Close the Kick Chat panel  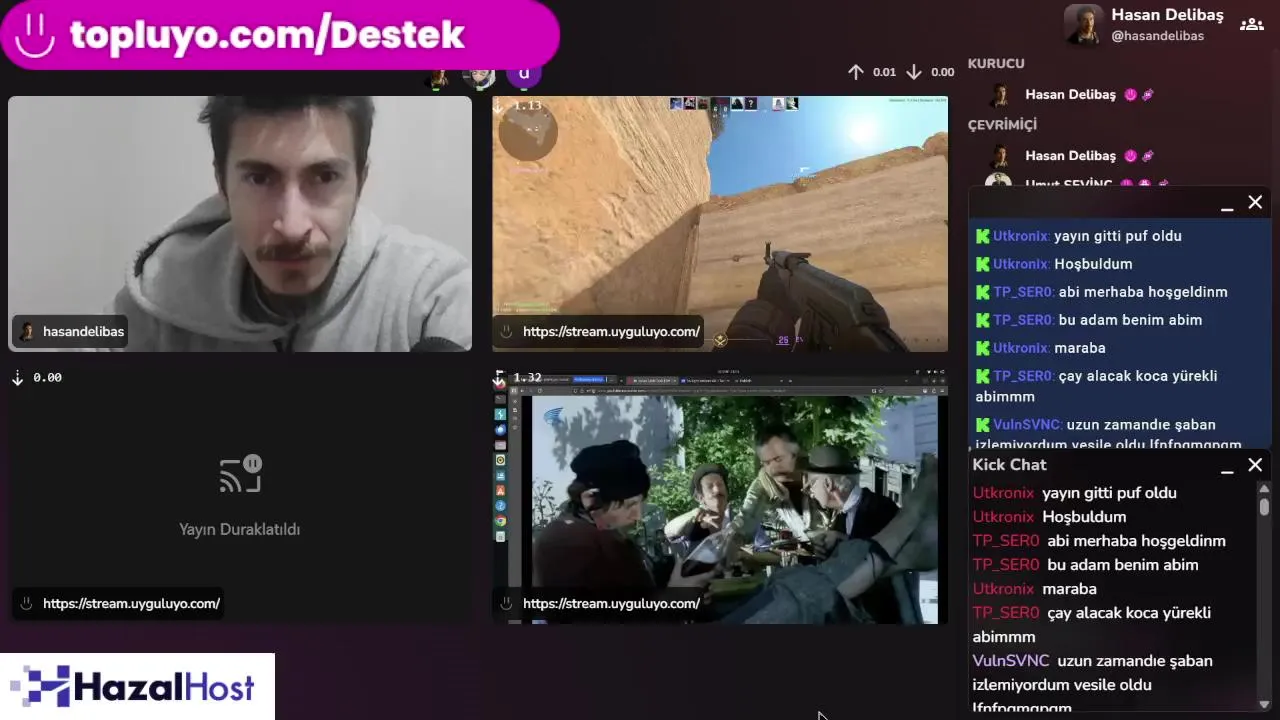(1255, 466)
